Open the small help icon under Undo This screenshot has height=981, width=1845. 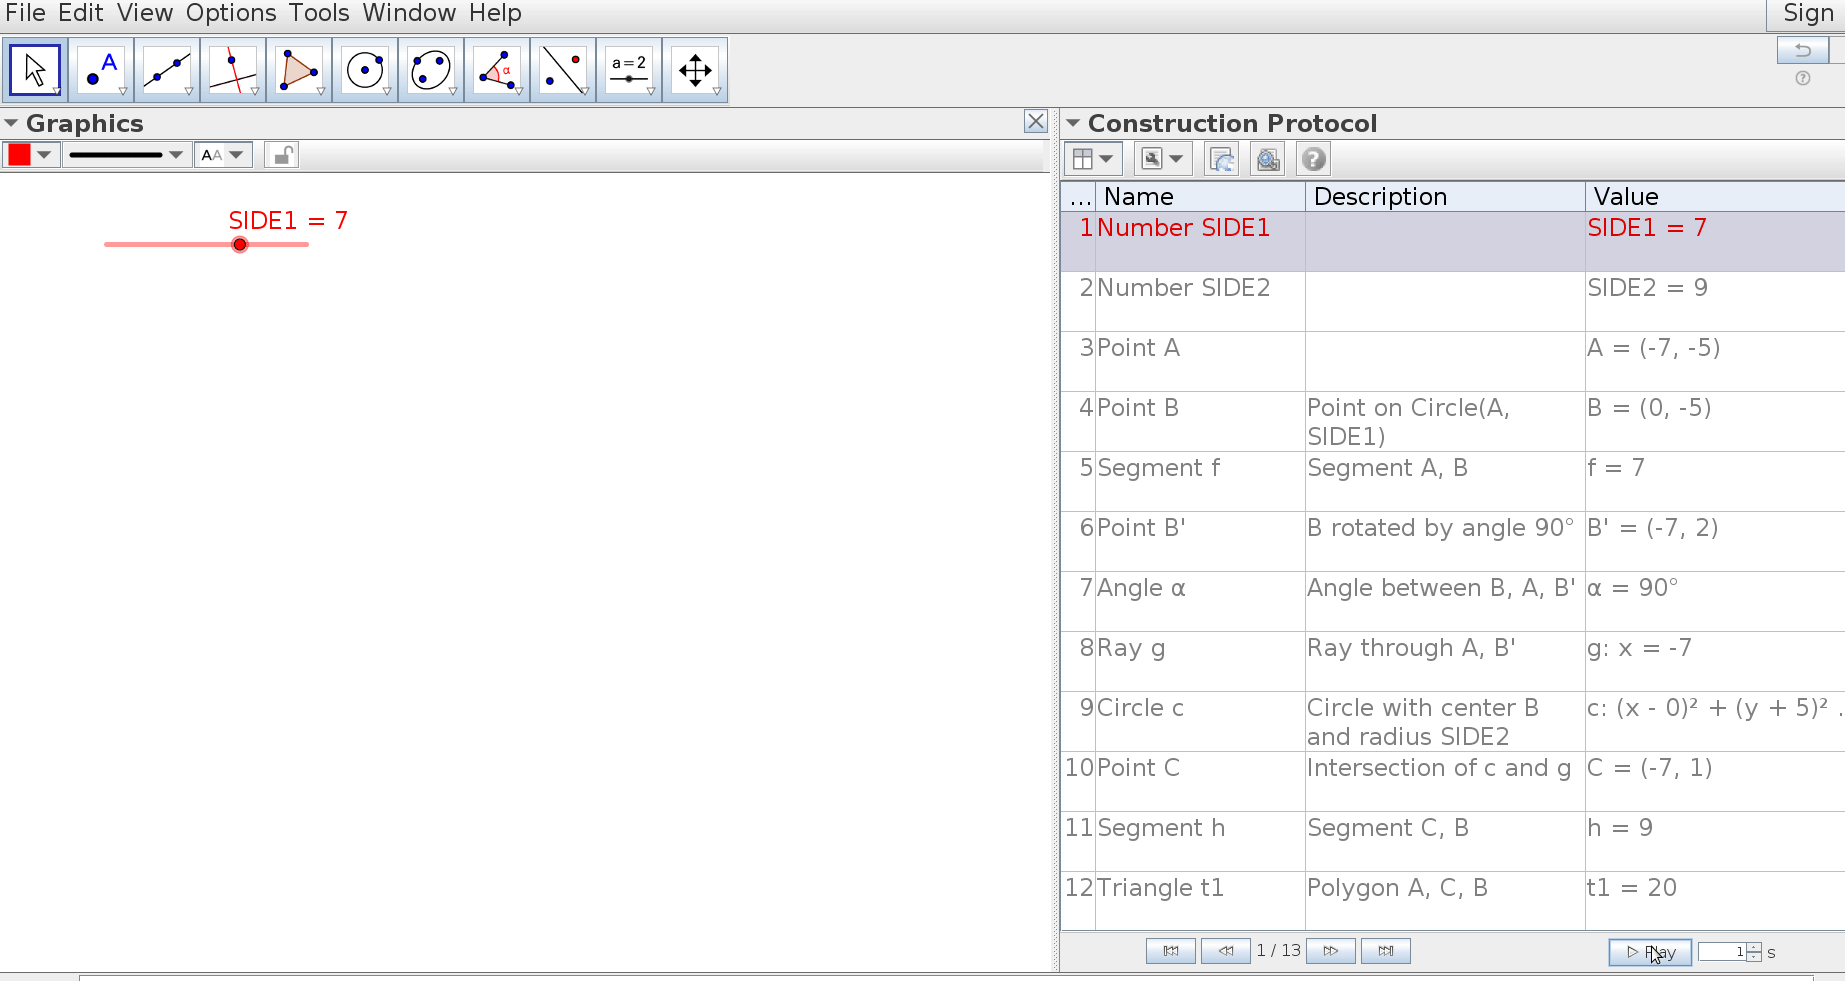click(x=1803, y=78)
